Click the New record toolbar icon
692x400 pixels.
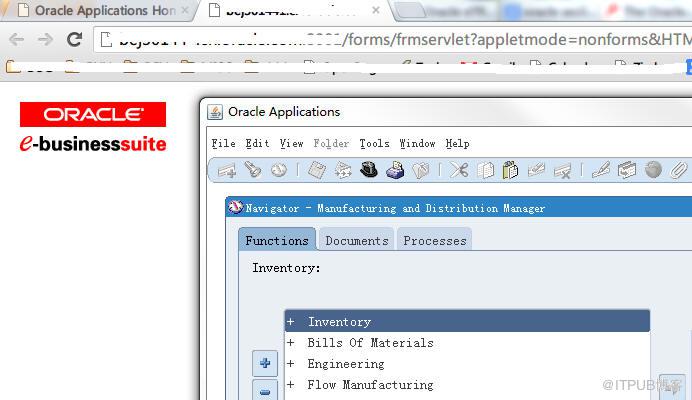click(227, 170)
